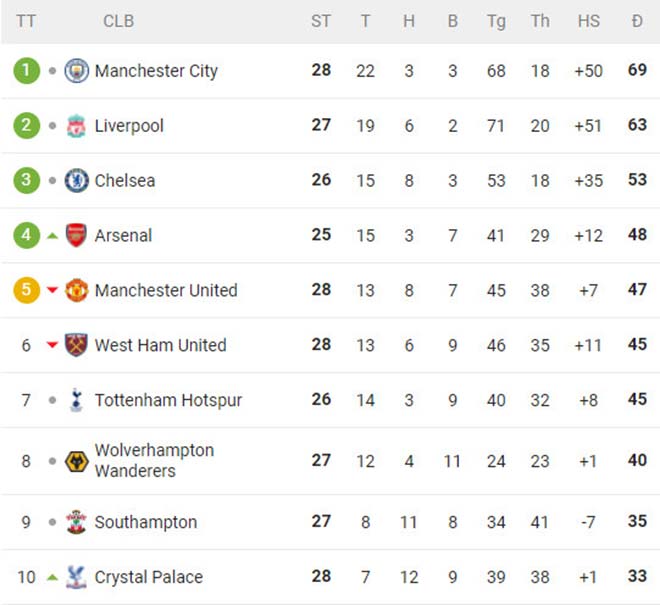Click the Southampton club crest
The width and height of the screenshot is (660, 605).
[76, 522]
